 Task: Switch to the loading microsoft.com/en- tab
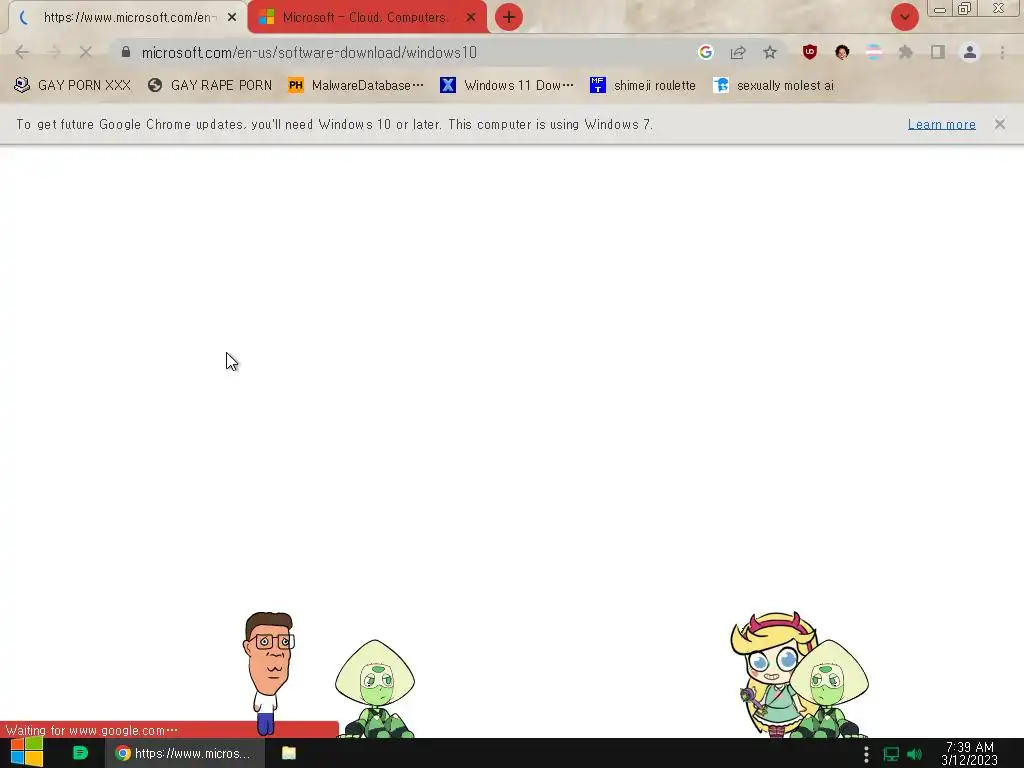[x=128, y=18]
